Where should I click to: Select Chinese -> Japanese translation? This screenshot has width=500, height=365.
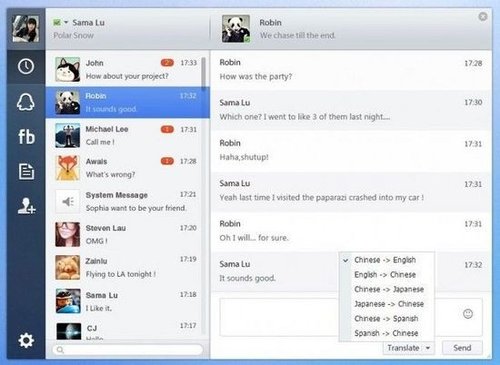click(x=389, y=289)
